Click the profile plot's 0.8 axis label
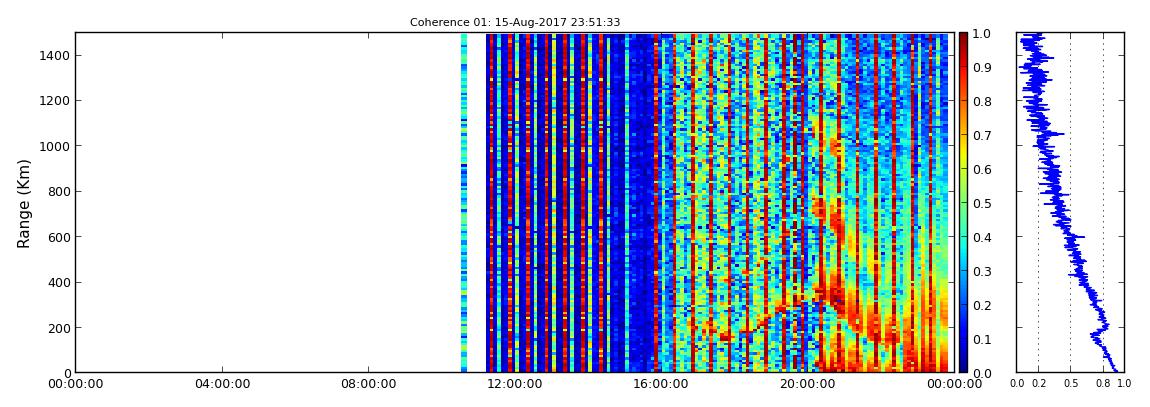Image resolution: width=1150 pixels, height=407 pixels. pos(1103,384)
